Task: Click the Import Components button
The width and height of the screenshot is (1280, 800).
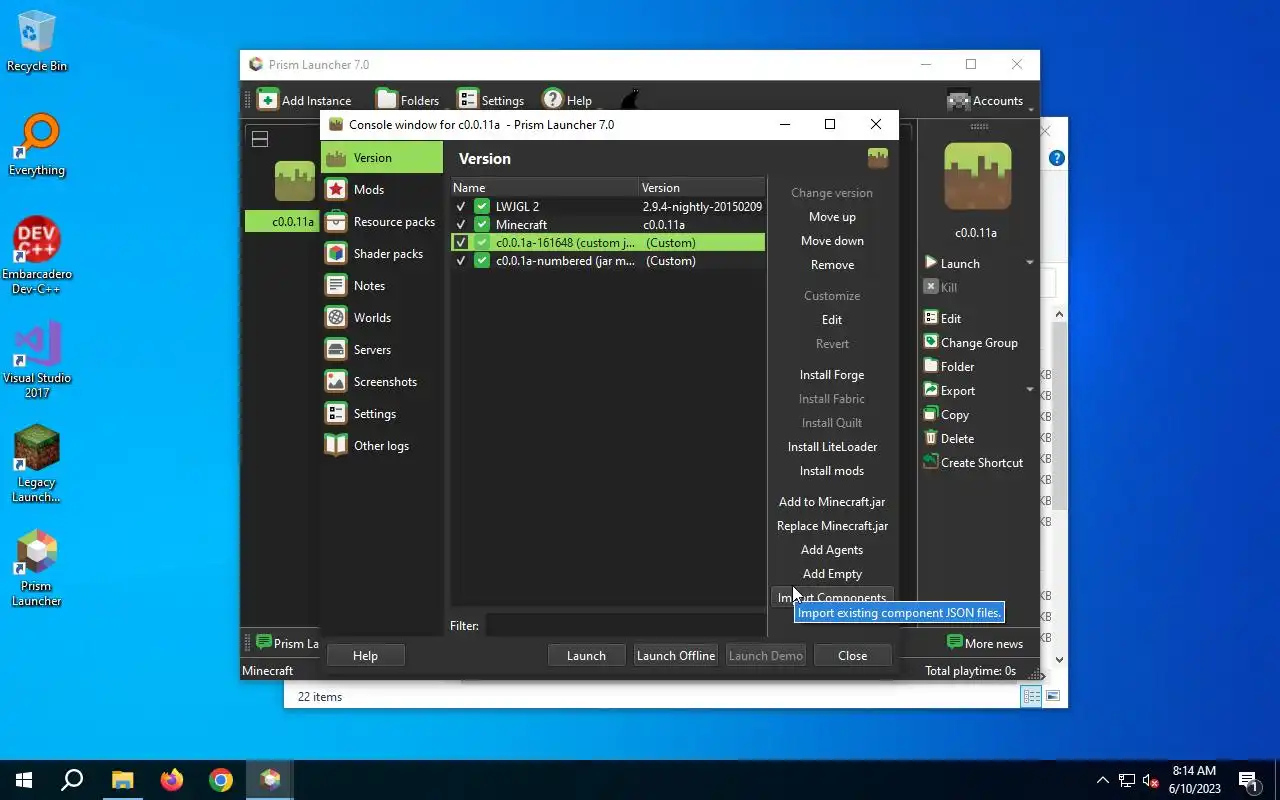Action: (832, 597)
